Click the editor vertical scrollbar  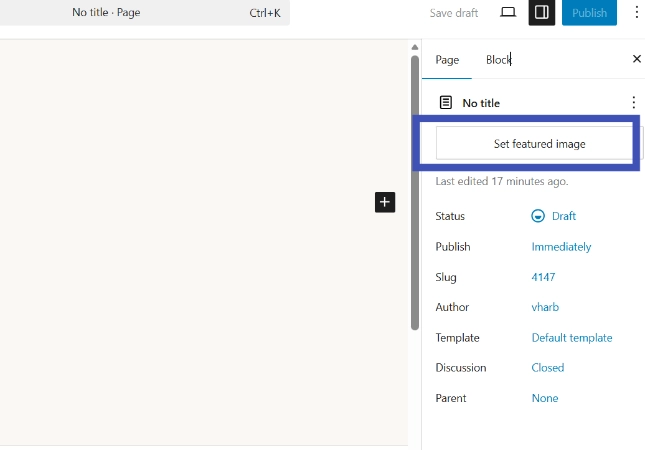(415, 193)
